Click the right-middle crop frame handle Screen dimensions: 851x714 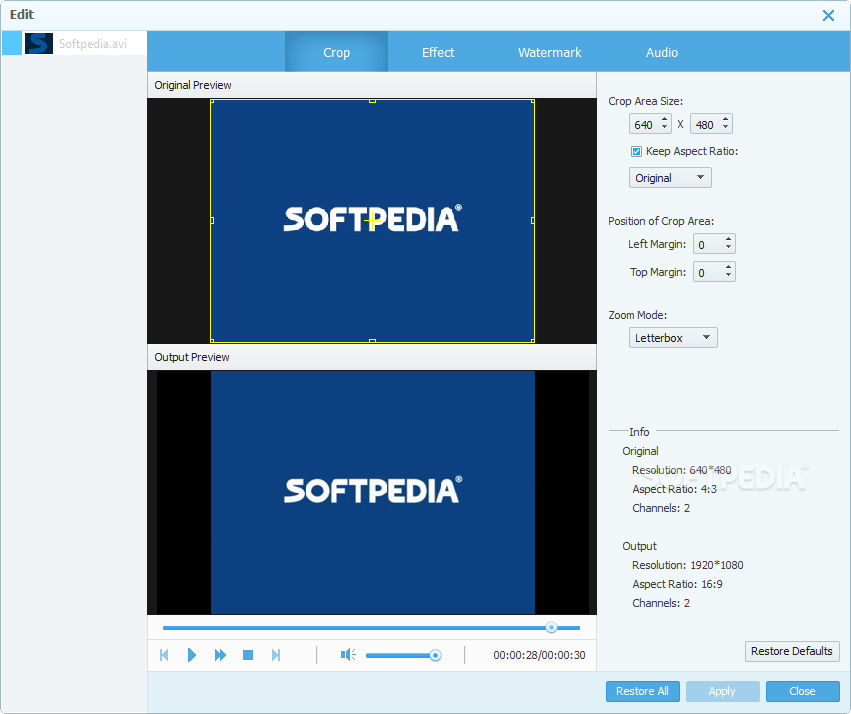[x=533, y=220]
